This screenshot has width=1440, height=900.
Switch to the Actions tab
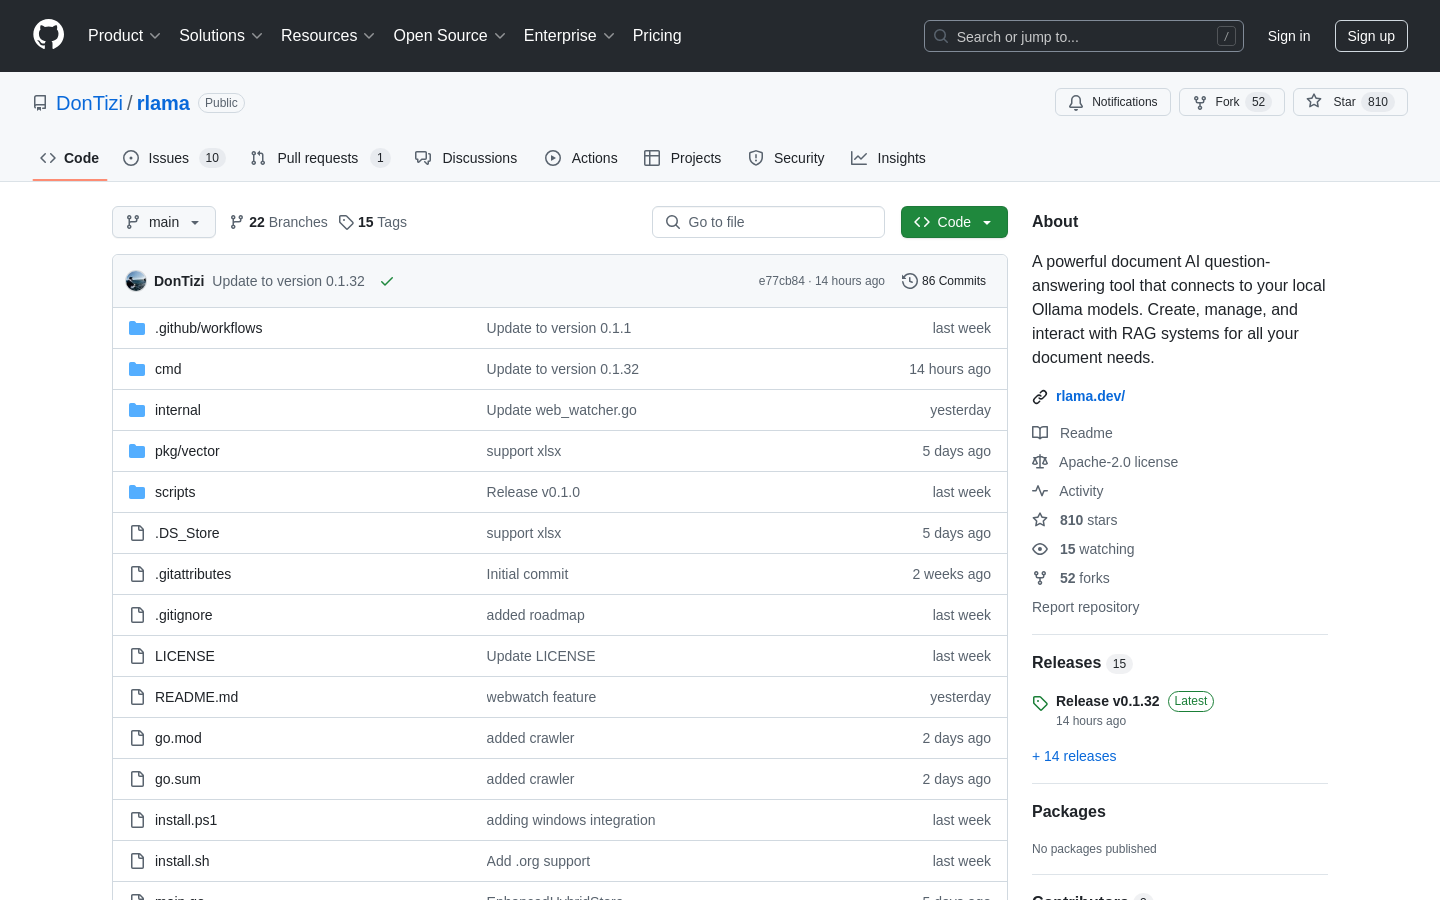(581, 158)
